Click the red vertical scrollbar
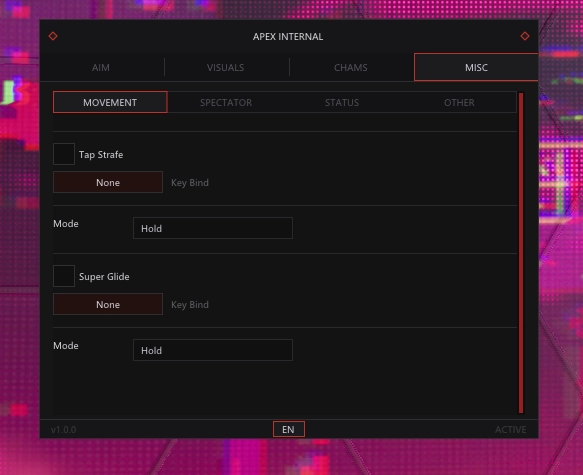583x475 pixels. coord(521,253)
